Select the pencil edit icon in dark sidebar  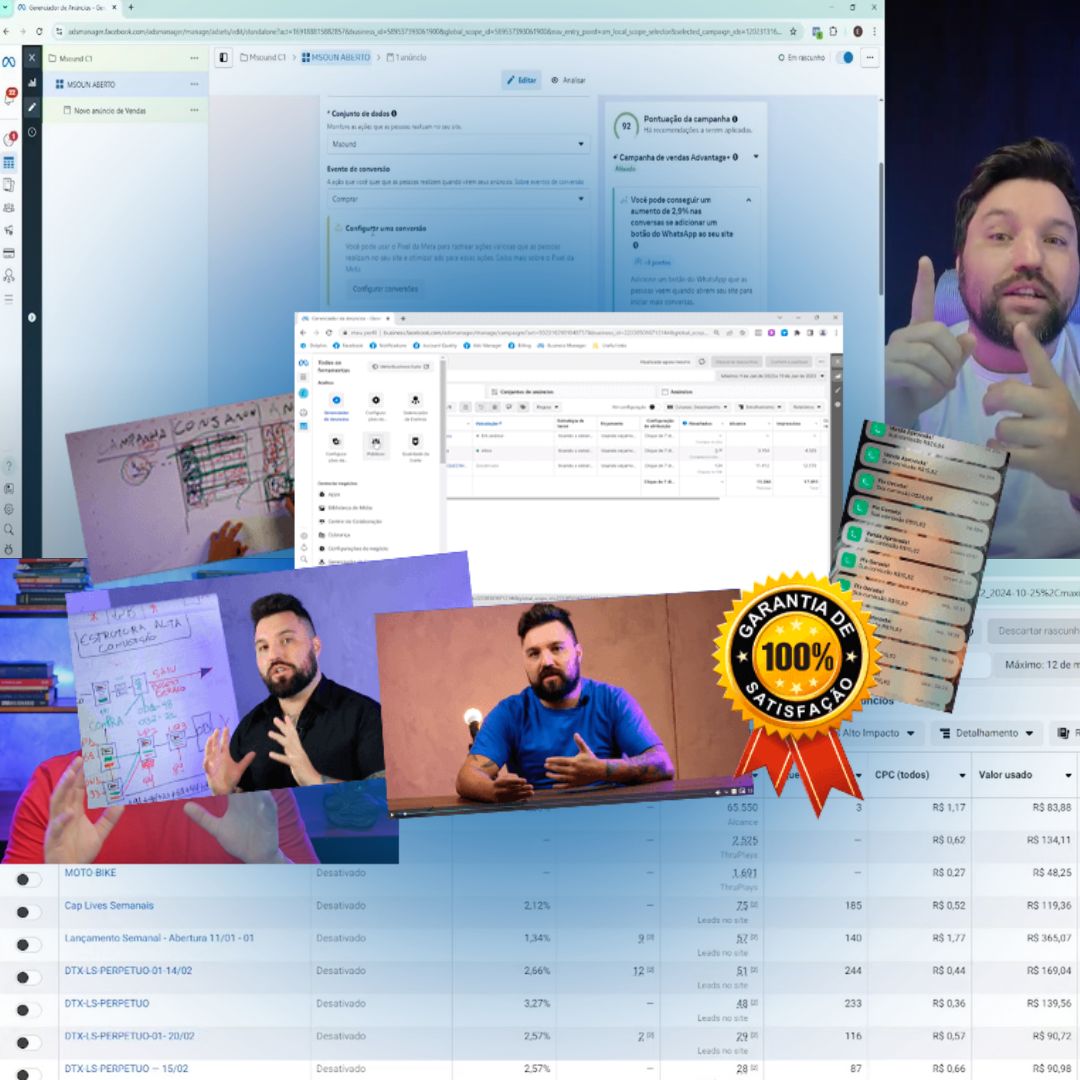pos(32,106)
